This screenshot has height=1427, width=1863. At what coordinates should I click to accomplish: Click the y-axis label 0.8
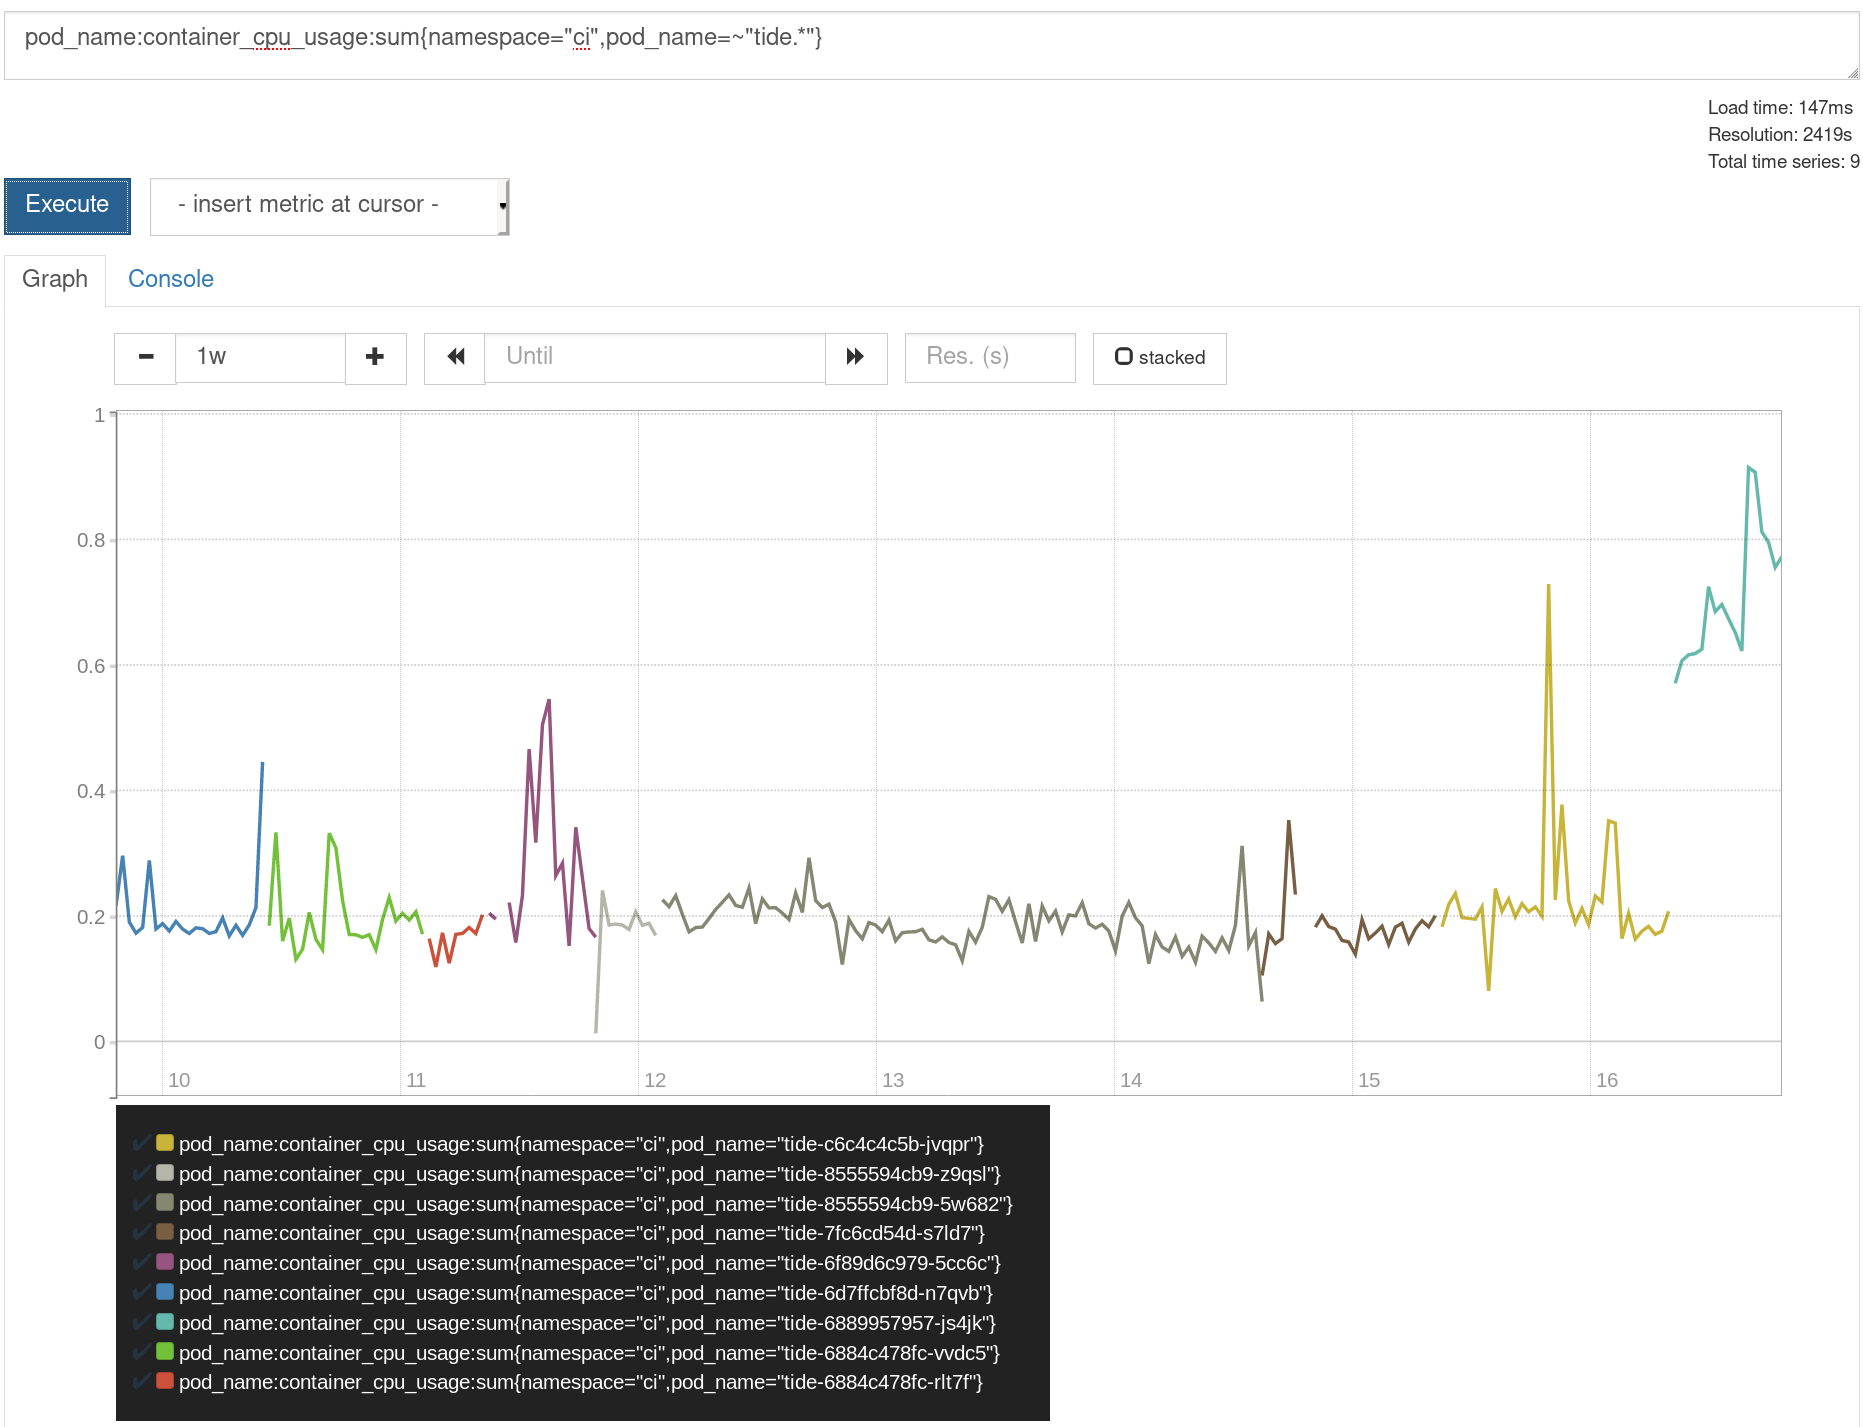[91, 541]
